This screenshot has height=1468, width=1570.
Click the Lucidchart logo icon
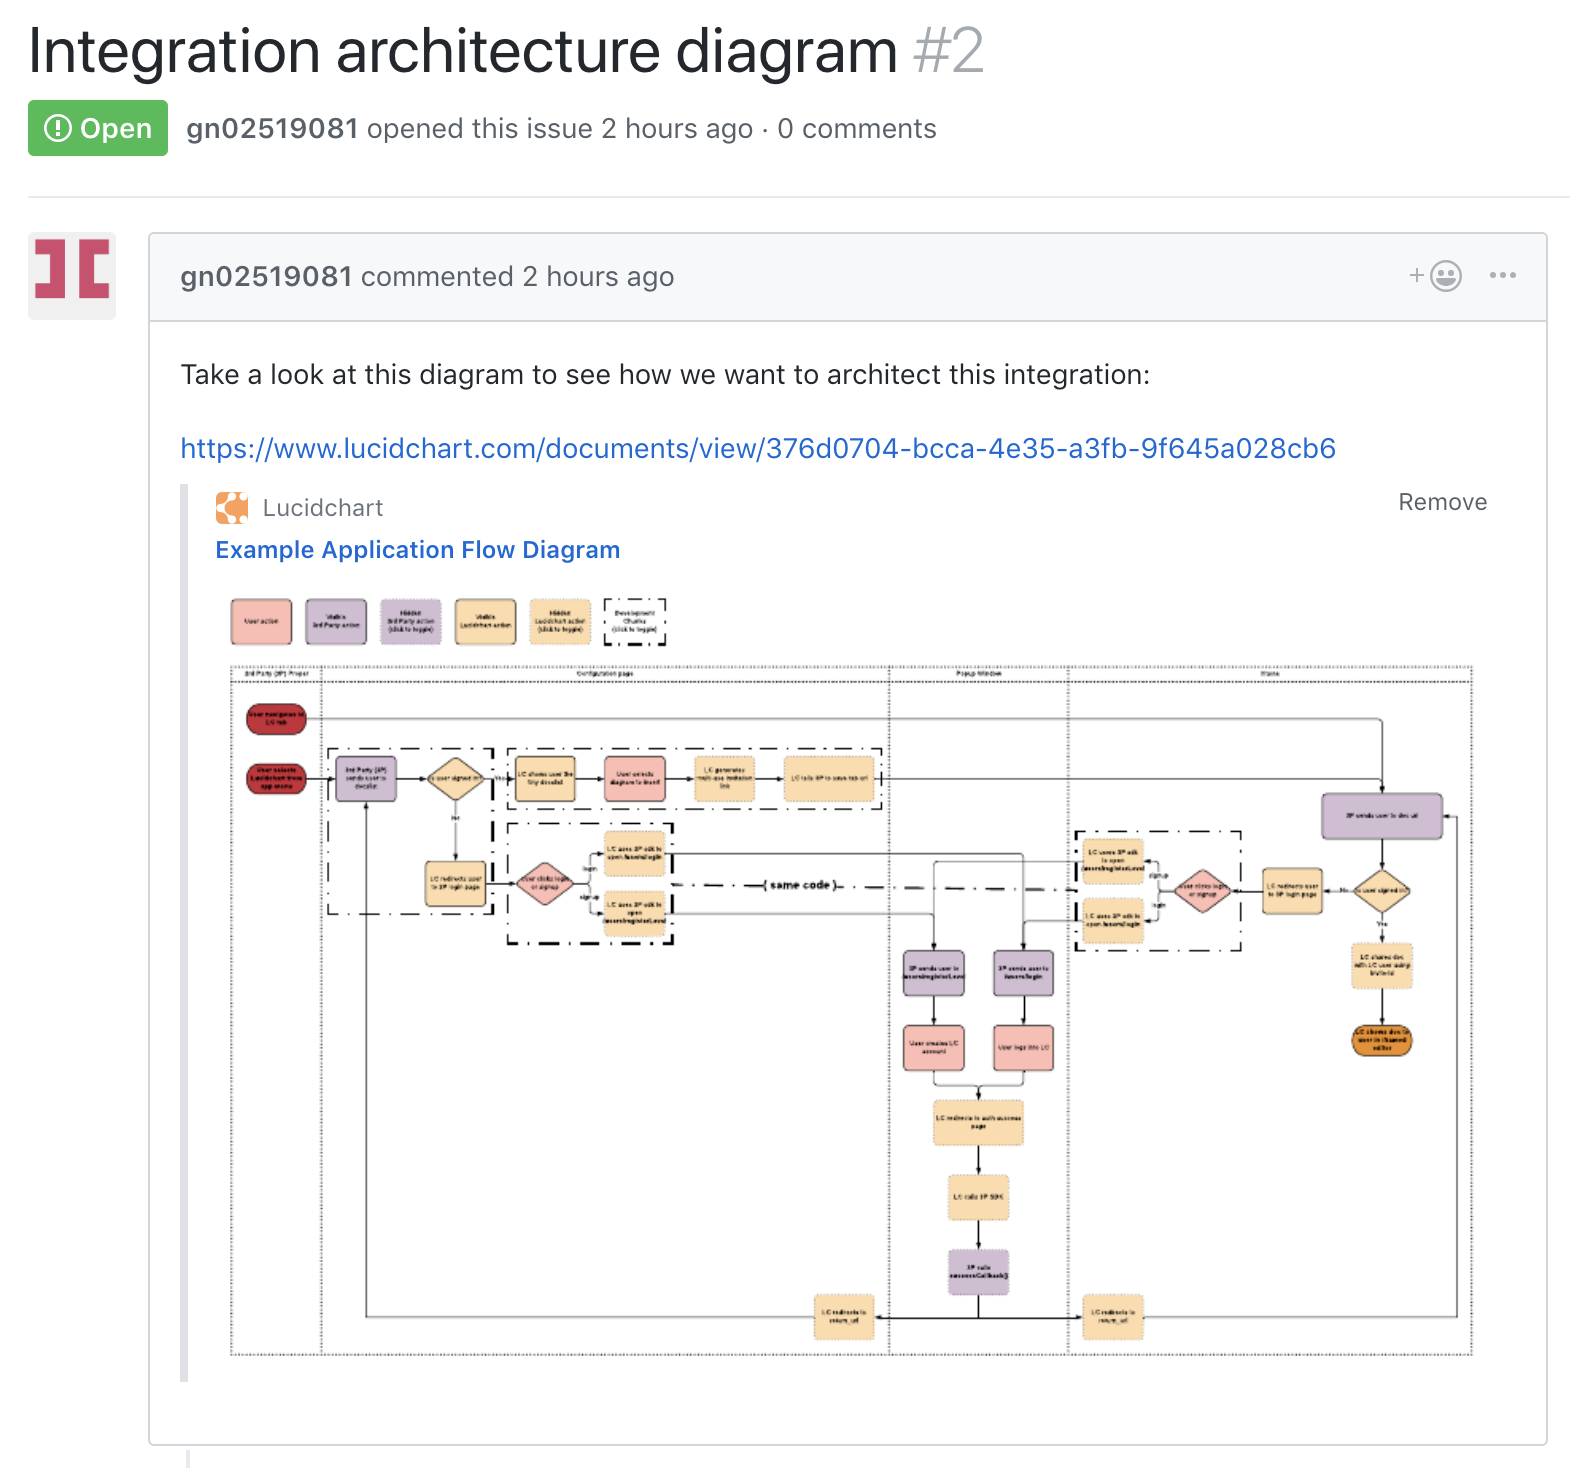click(x=232, y=508)
